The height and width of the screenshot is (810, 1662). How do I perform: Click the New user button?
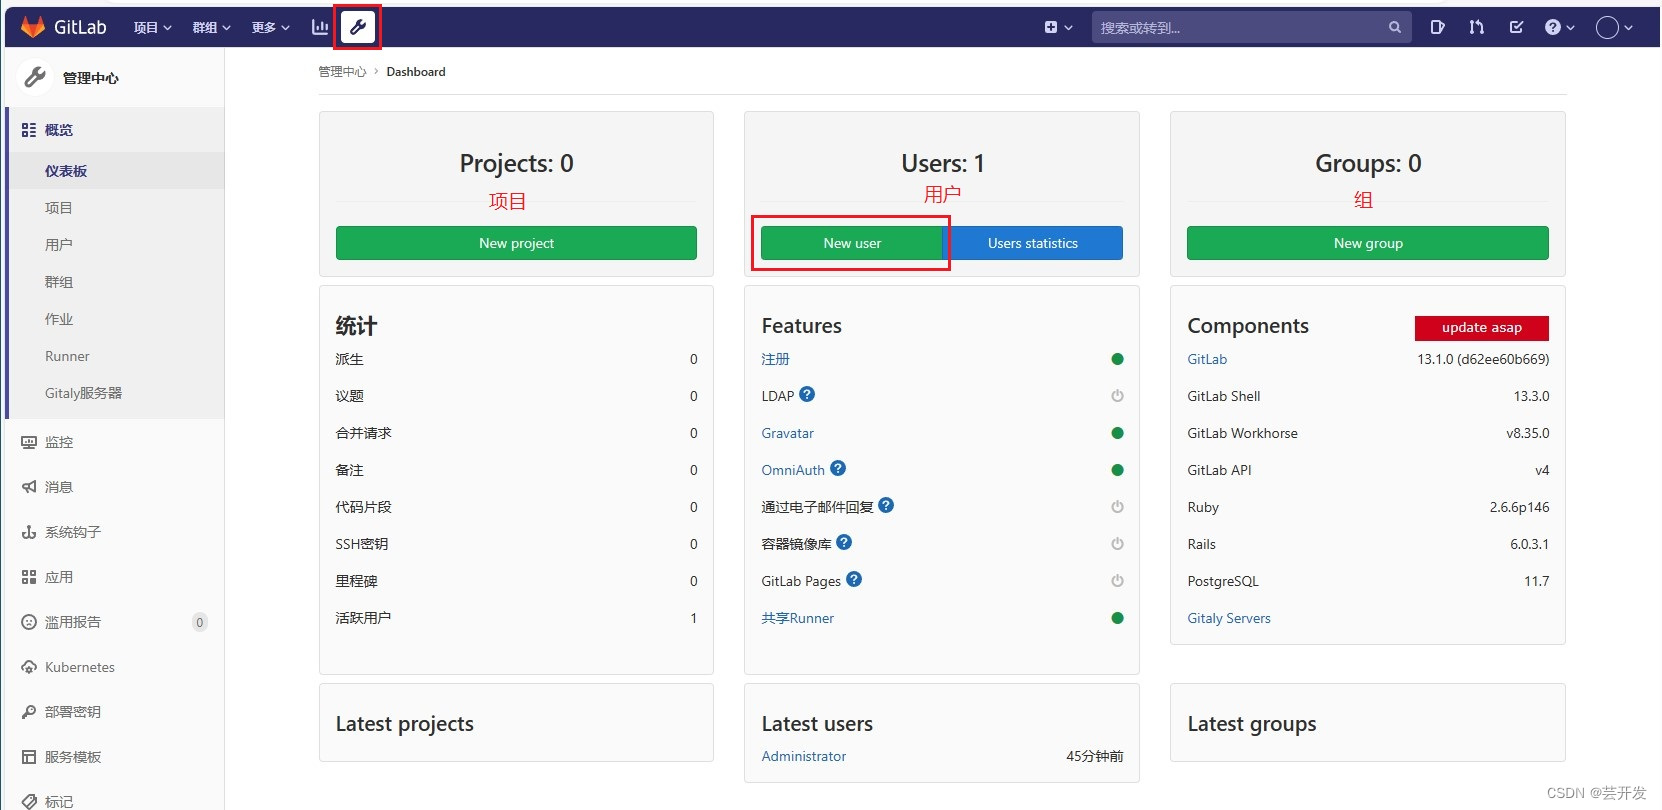coord(852,243)
